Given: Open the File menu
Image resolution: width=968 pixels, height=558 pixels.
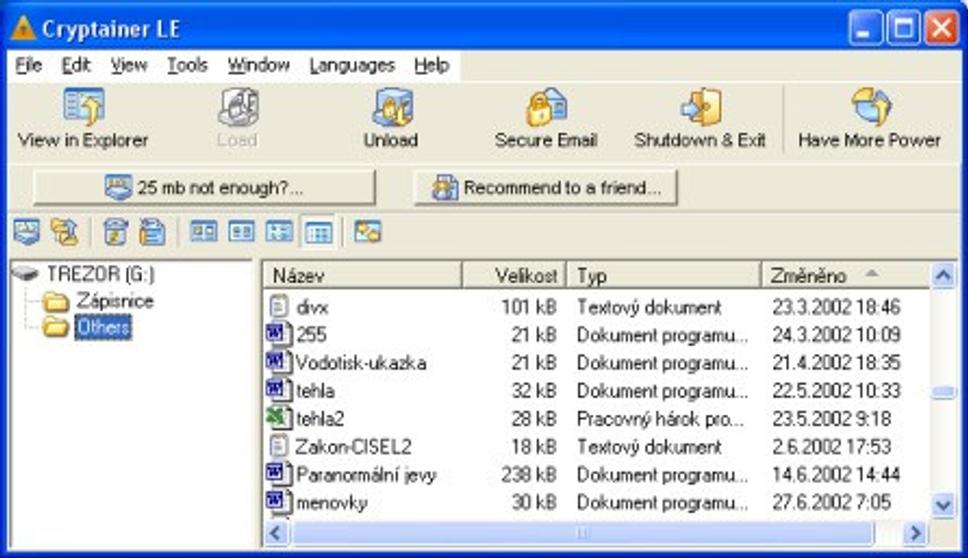Looking at the screenshot, I should coord(28,65).
